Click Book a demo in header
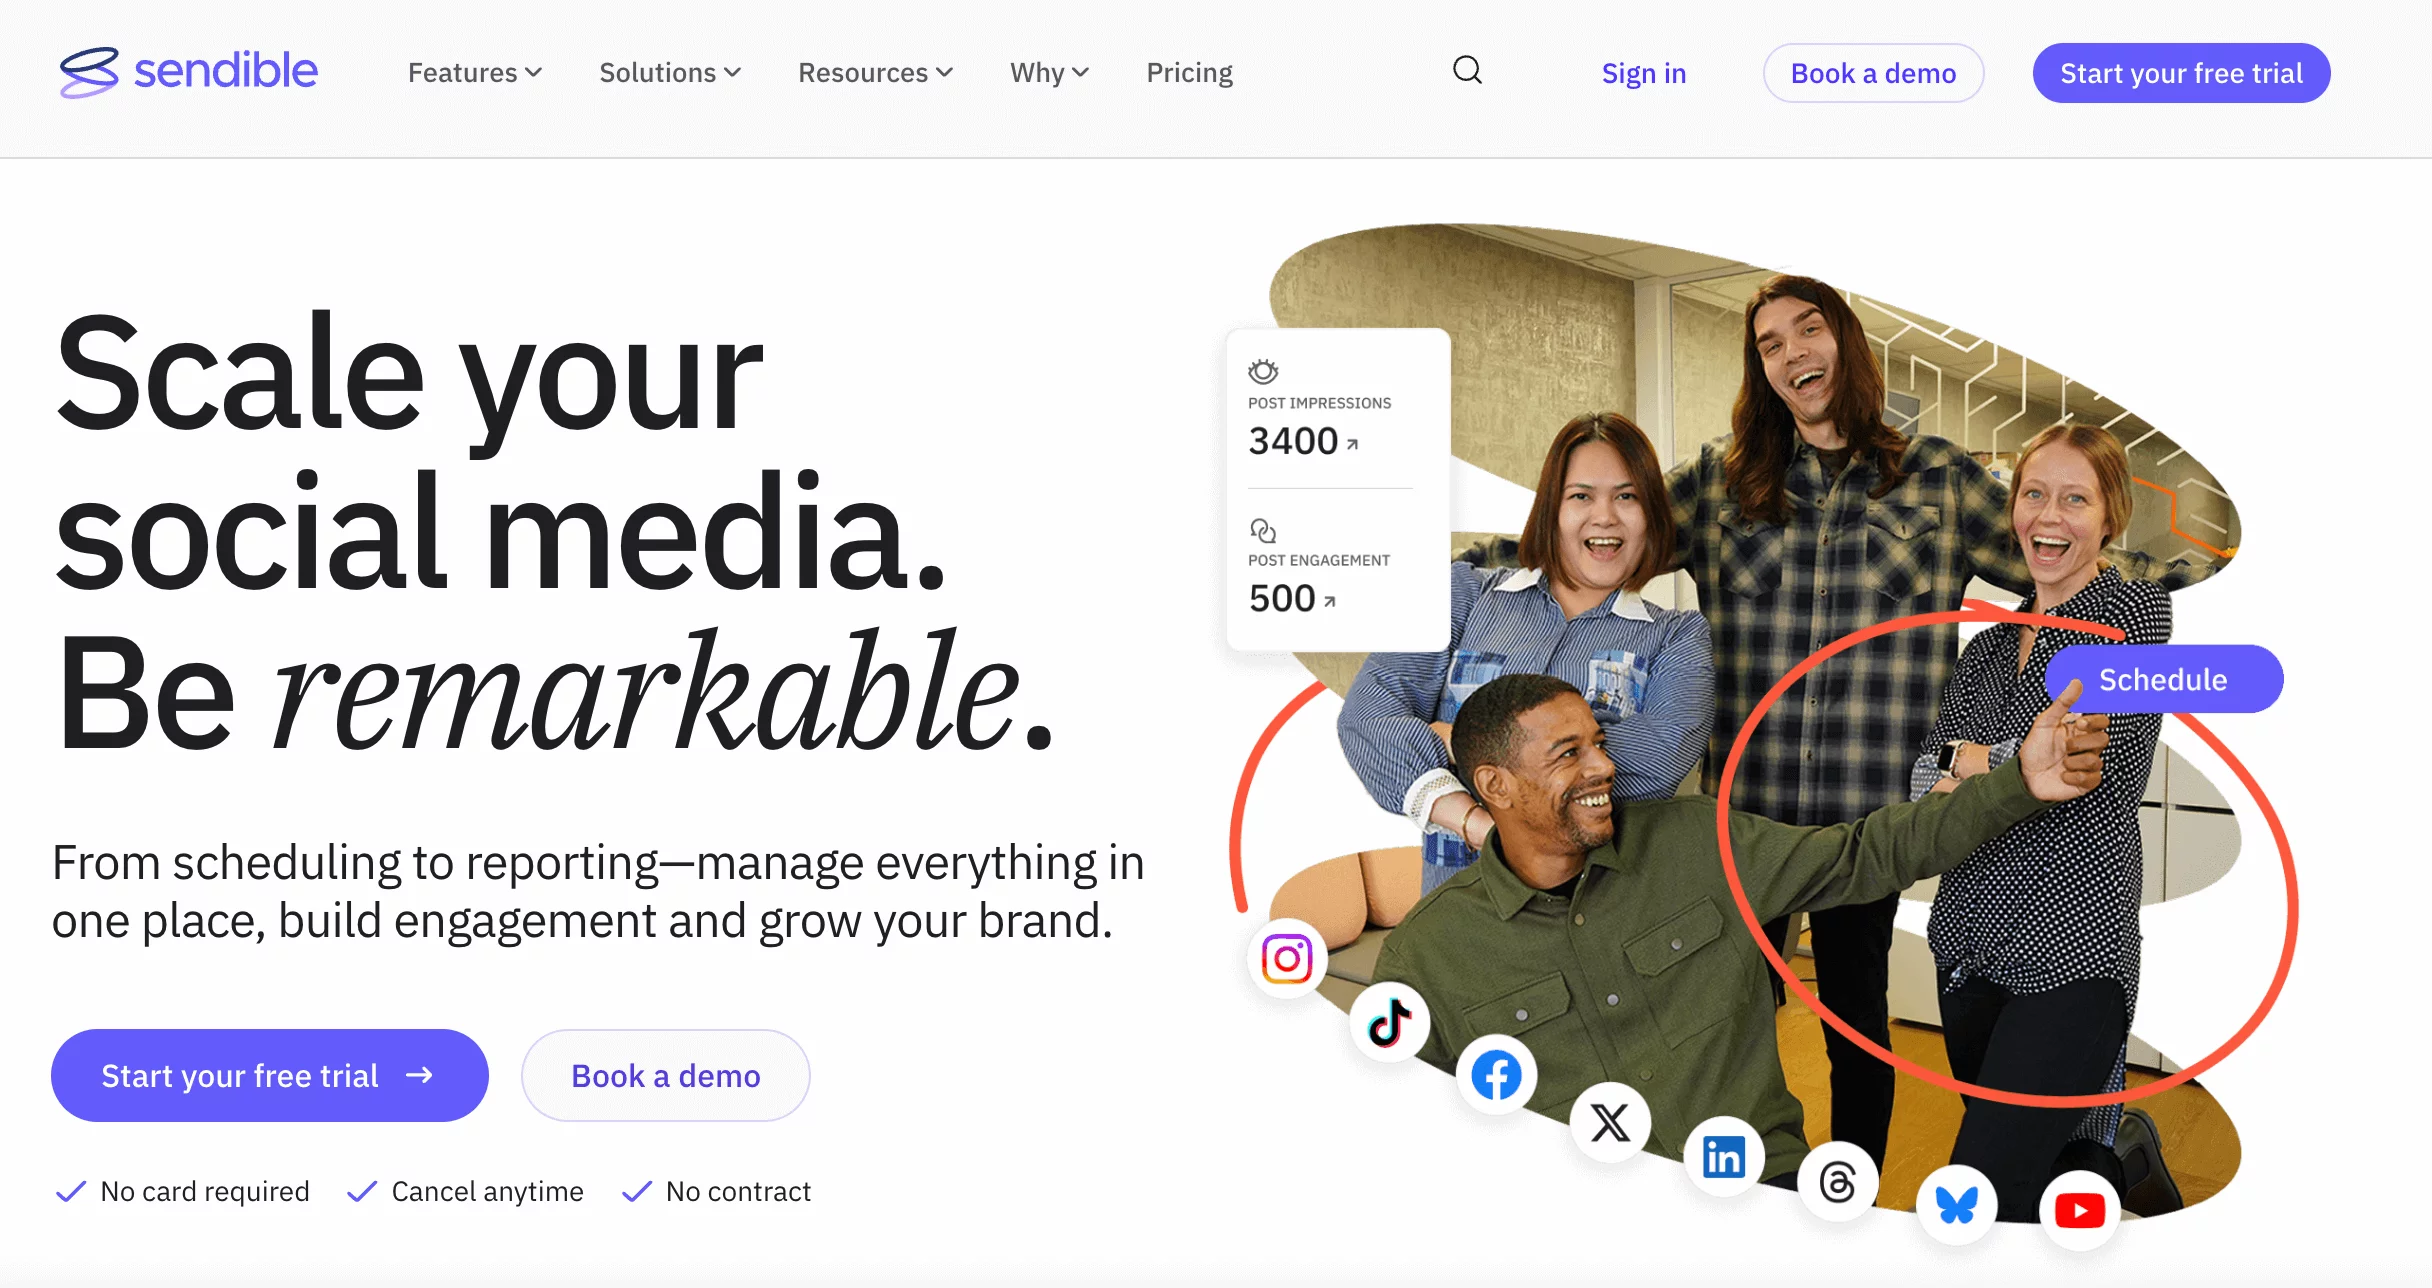Image resolution: width=2432 pixels, height=1288 pixels. pos(1873,73)
